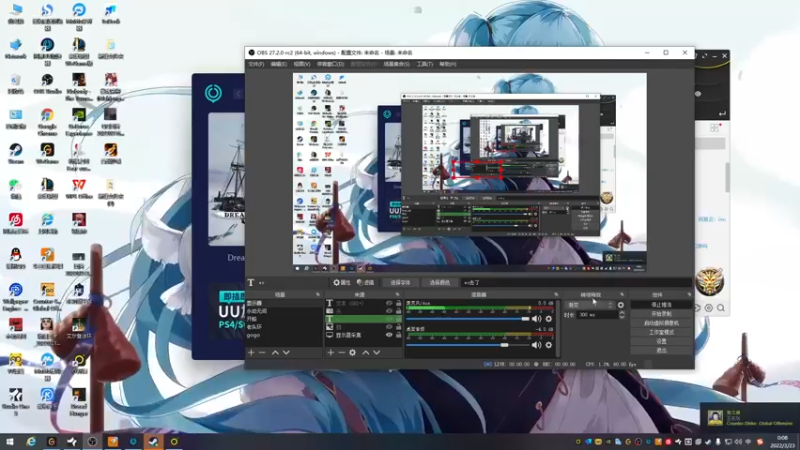Click the transition duration spinner arrows

click(x=621, y=315)
